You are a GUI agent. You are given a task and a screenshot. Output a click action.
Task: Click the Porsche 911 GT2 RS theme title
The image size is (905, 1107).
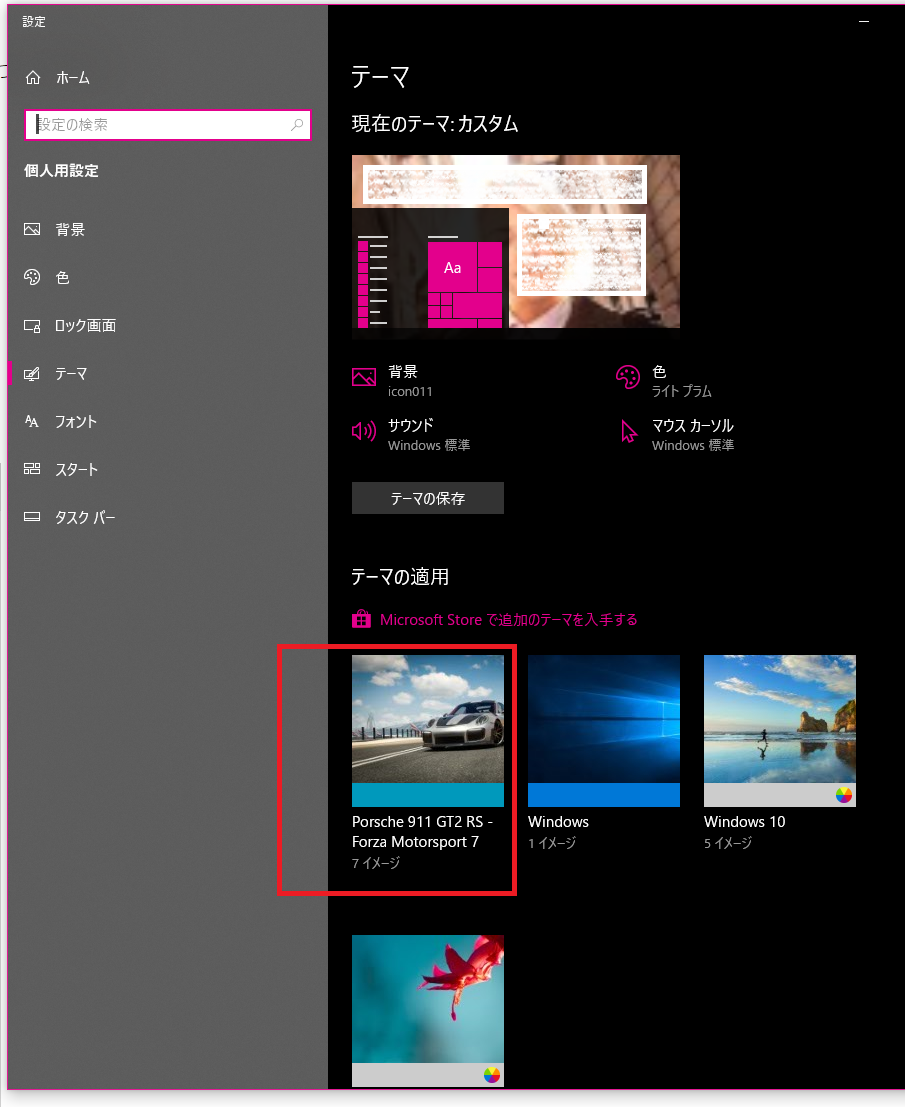[422, 832]
